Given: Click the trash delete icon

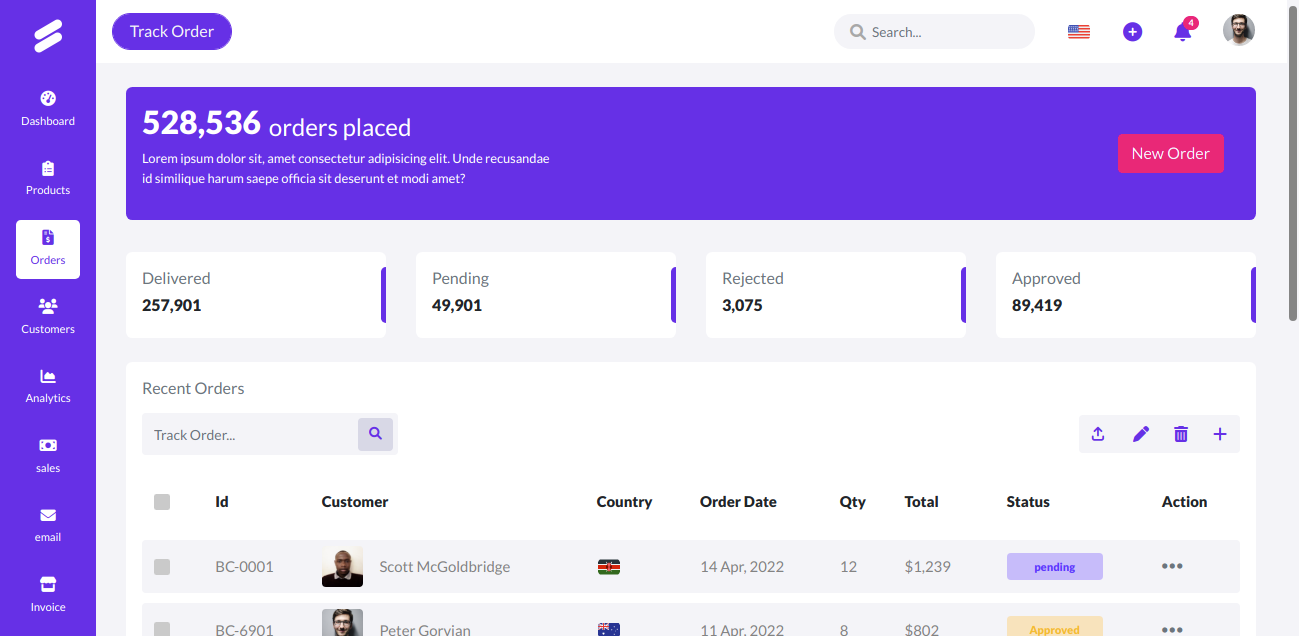Looking at the screenshot, I should point(1181,434).
